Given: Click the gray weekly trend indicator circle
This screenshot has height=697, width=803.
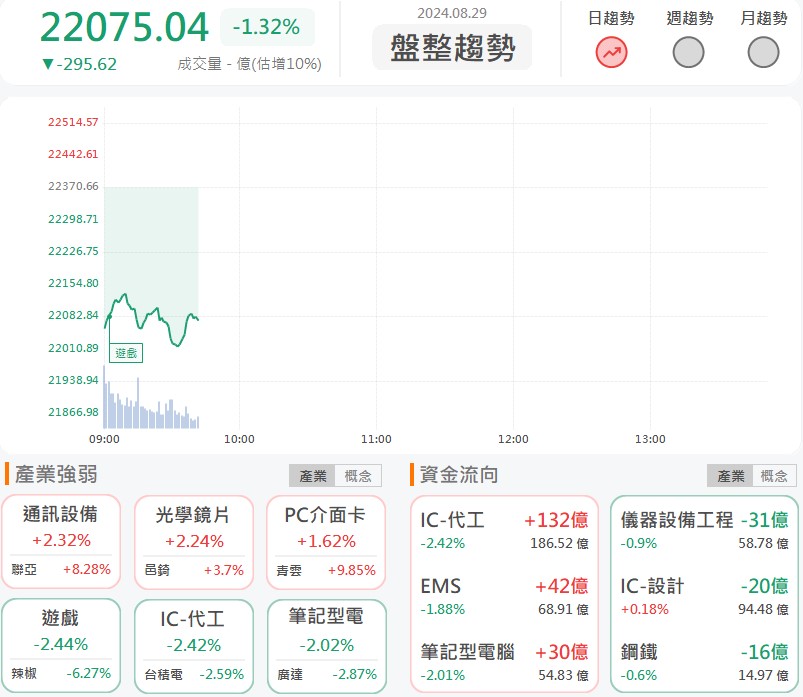Looking at the screenshot, I should point(688,52).
